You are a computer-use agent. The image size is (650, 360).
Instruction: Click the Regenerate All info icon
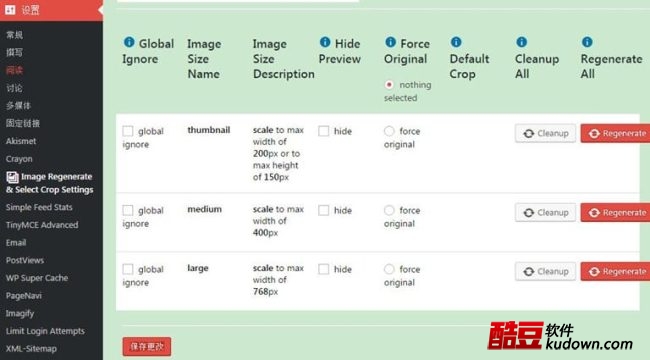tap(587, 42)
